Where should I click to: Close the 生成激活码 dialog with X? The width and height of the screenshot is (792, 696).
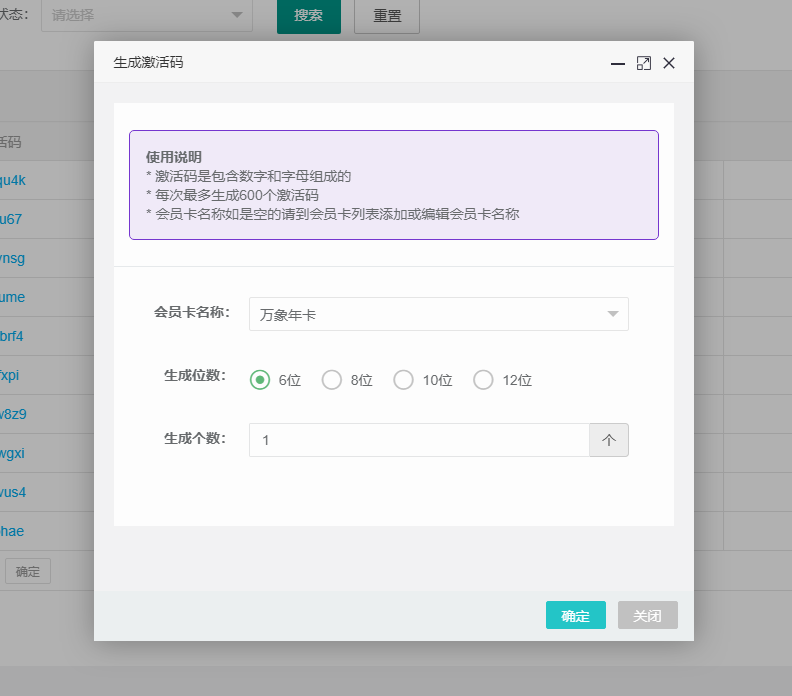(x=669, y=63)
